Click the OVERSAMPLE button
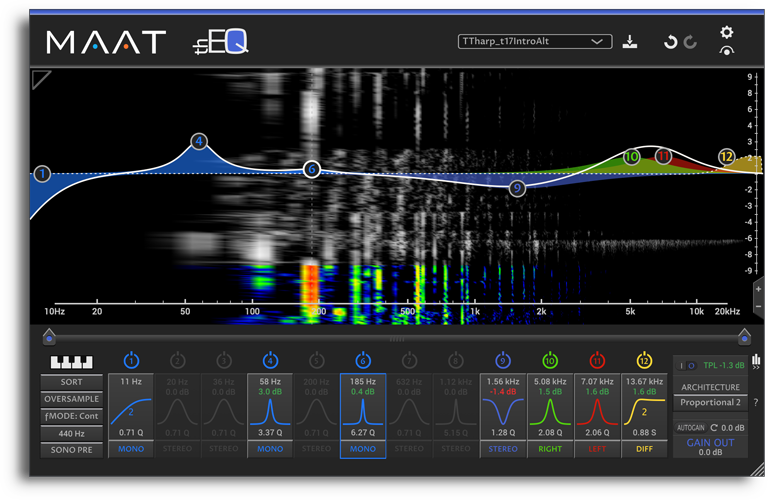The width and height of the screenshot is (768, 500). 72,399
